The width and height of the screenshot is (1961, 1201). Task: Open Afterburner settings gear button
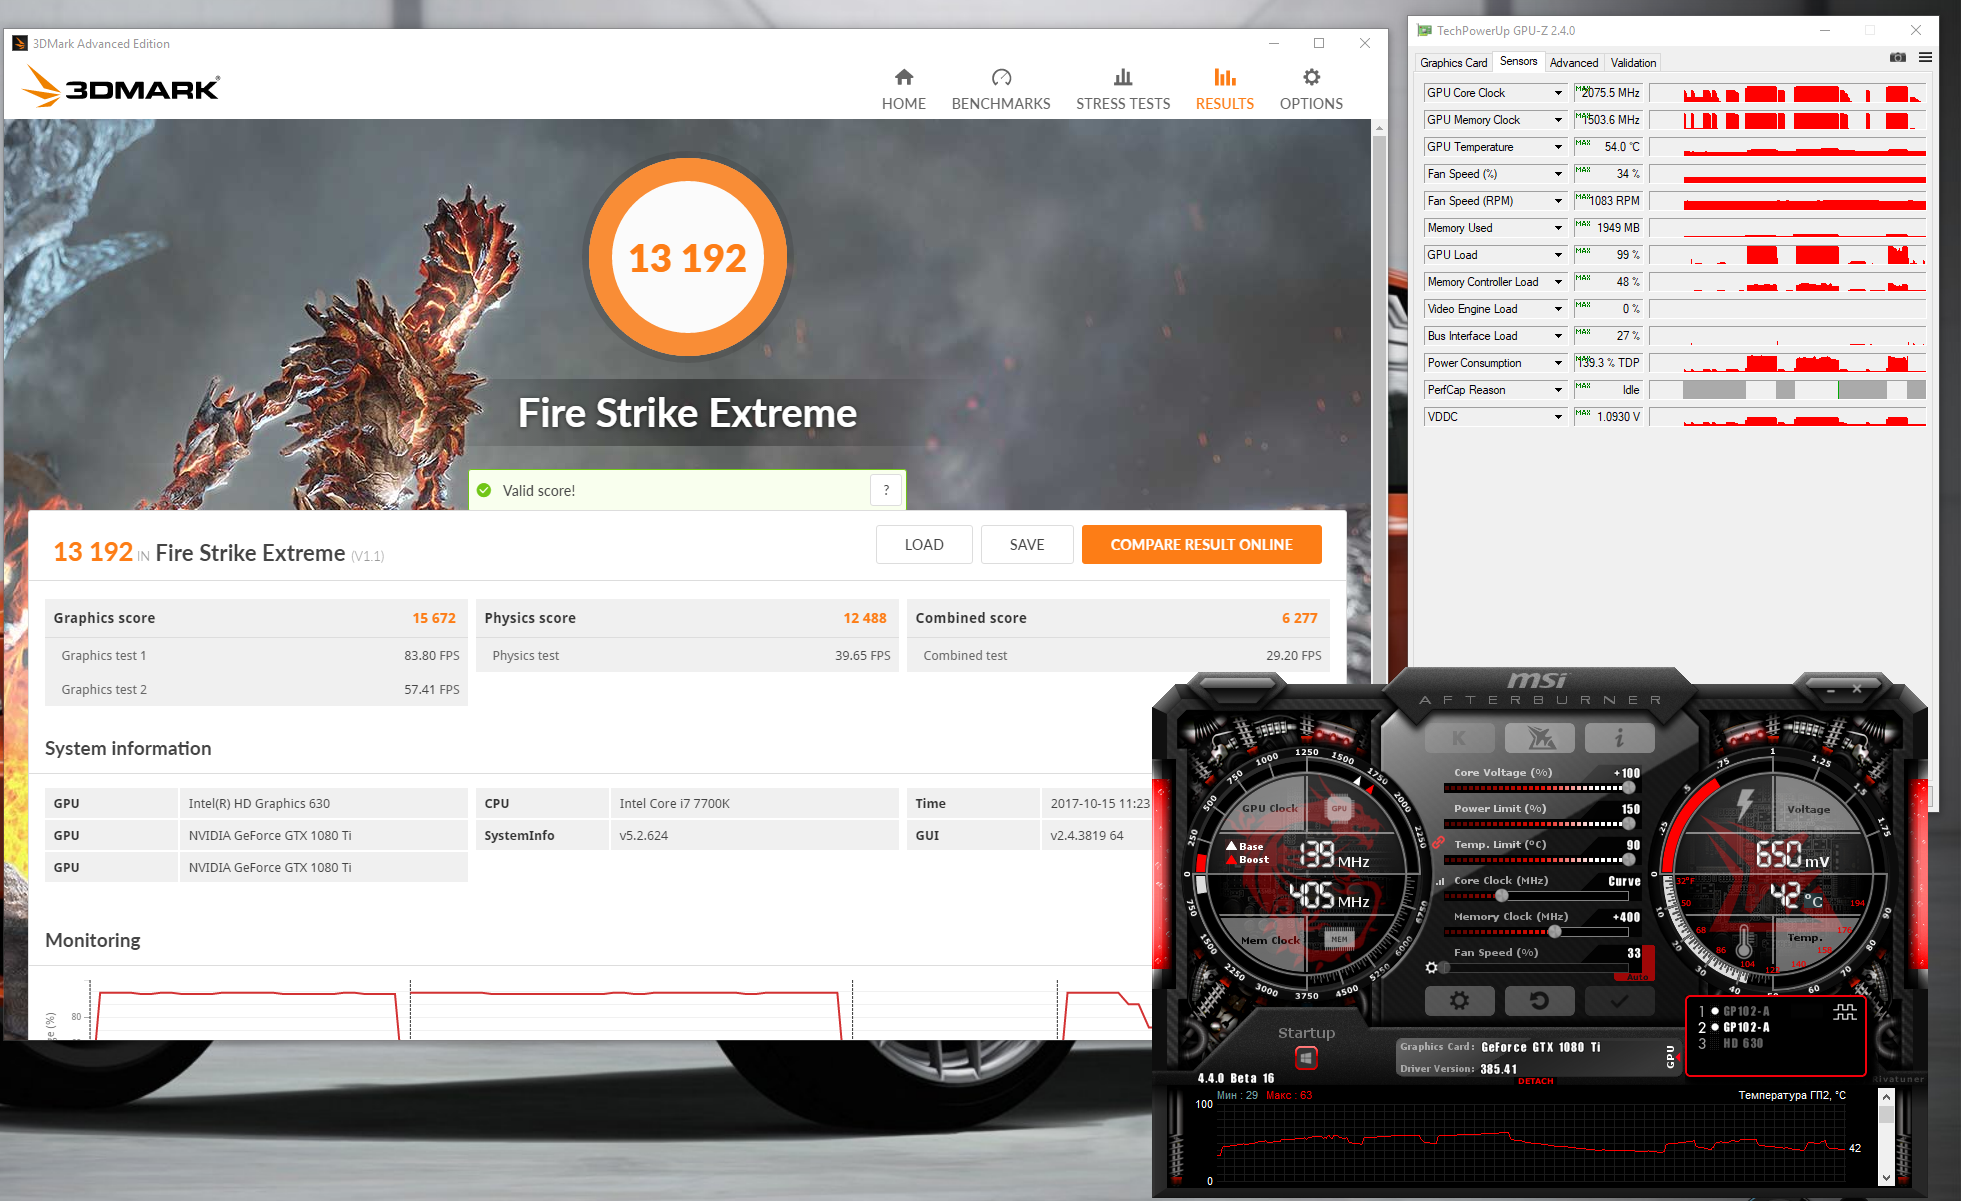pyautogui.click(x=1459, y=1000)
